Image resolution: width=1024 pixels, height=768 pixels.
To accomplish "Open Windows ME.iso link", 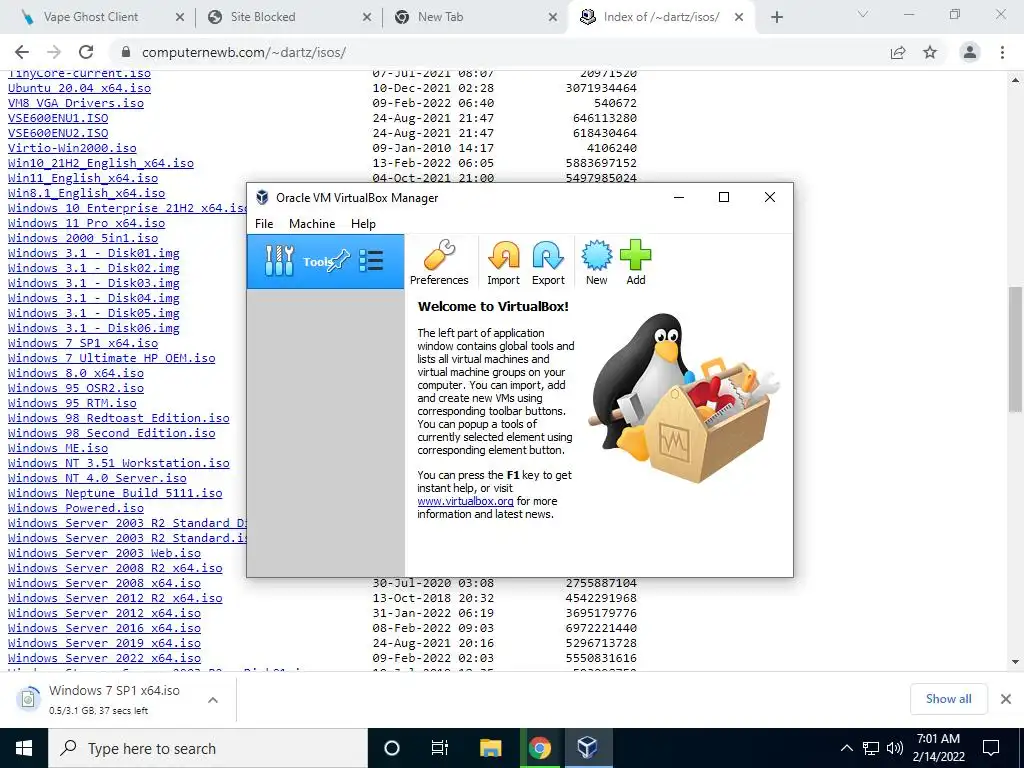I will tap(58, 448).
